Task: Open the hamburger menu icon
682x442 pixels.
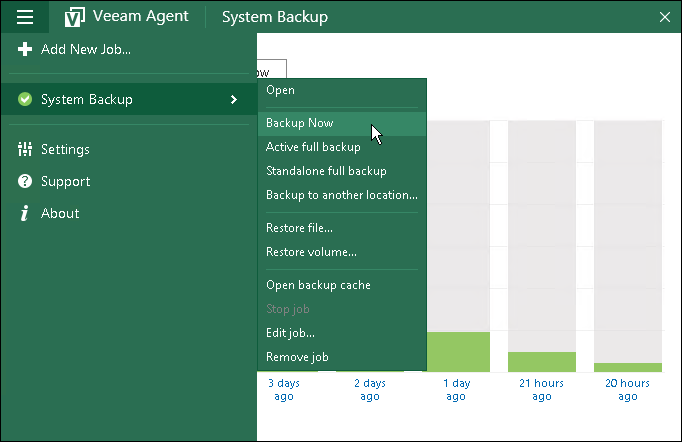Action: (x=25, y=17)
